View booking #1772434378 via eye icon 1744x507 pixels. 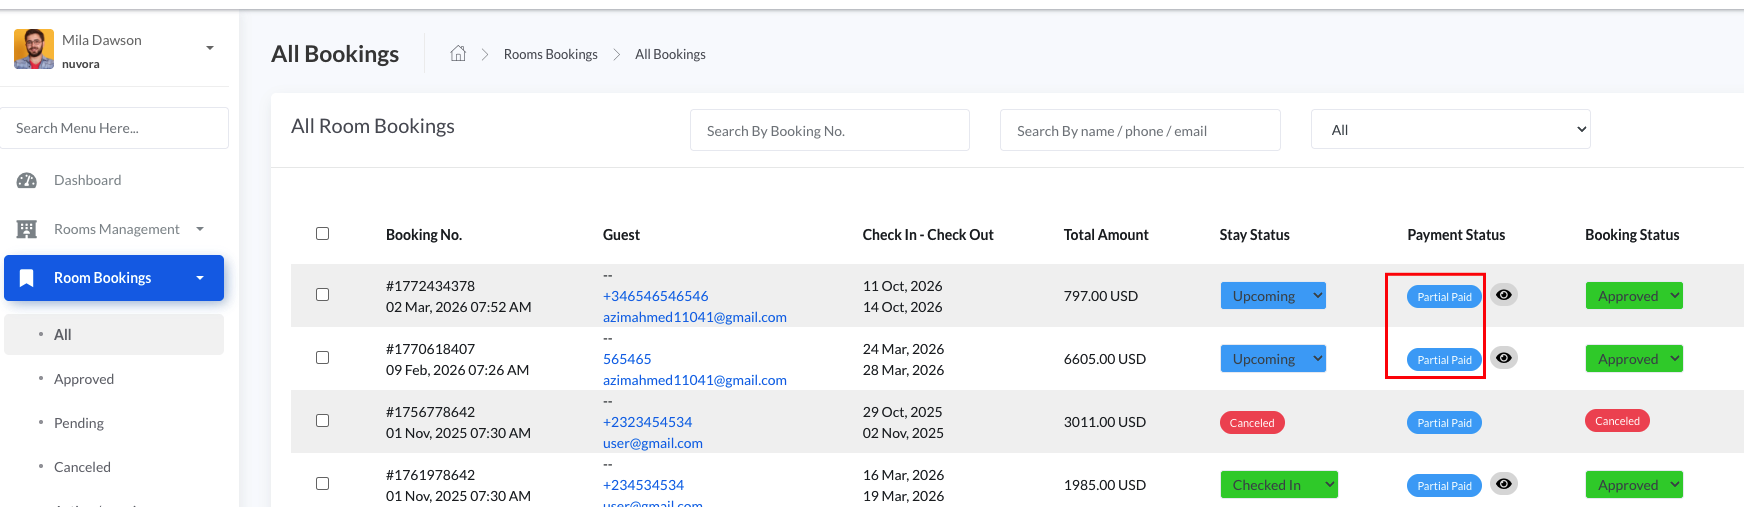[1504, 295]
